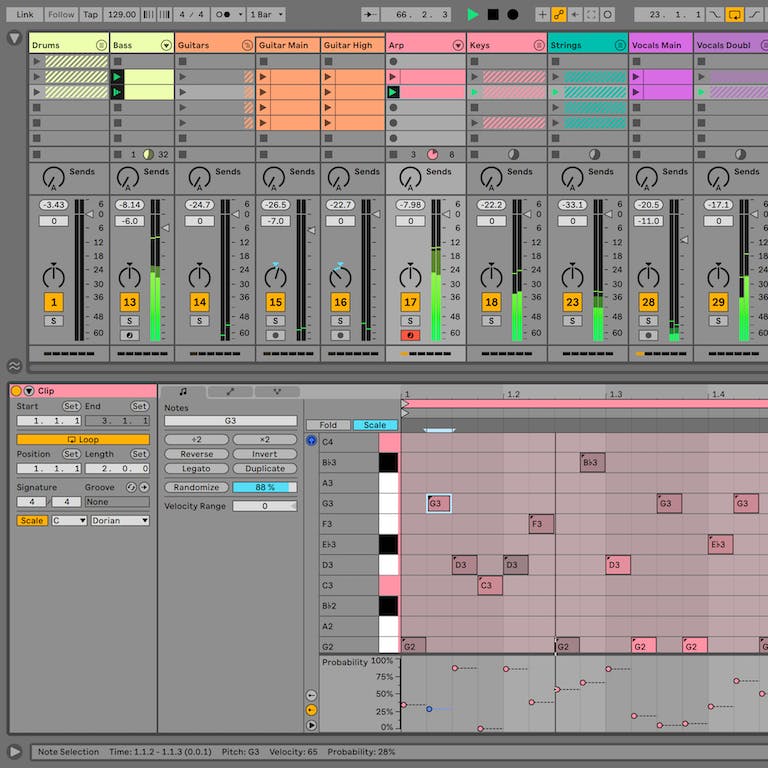Click the metronome icon in toolbar
Image resolution: width=768 pixels, height=768 pixels.
coord(223,14)
